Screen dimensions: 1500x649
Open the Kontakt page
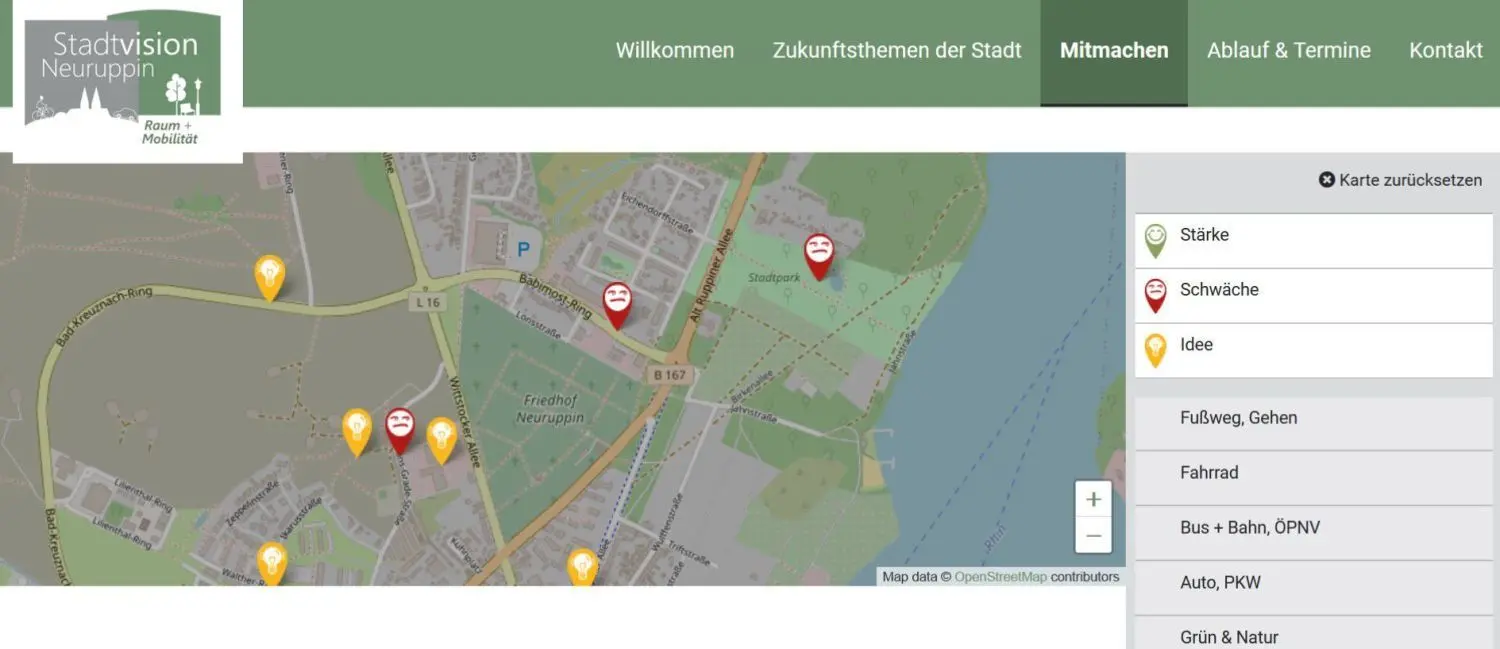pyautogui.click(x=1446, y=50)
